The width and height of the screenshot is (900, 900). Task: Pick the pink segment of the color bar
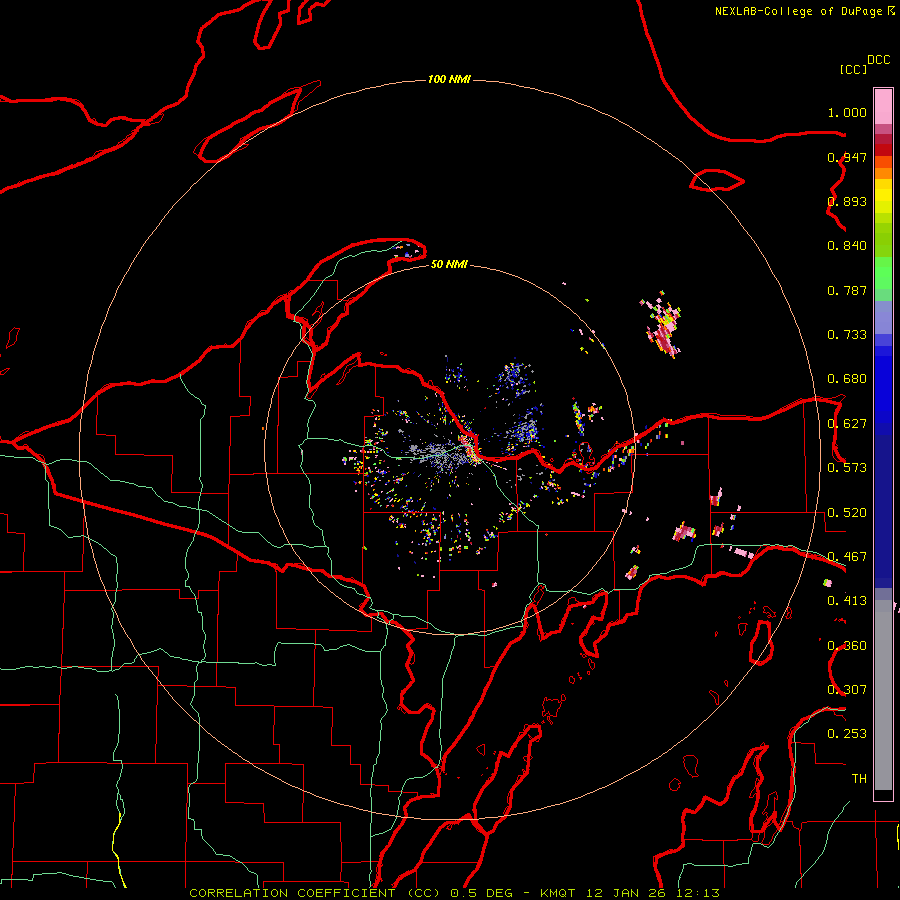[883, 107]
